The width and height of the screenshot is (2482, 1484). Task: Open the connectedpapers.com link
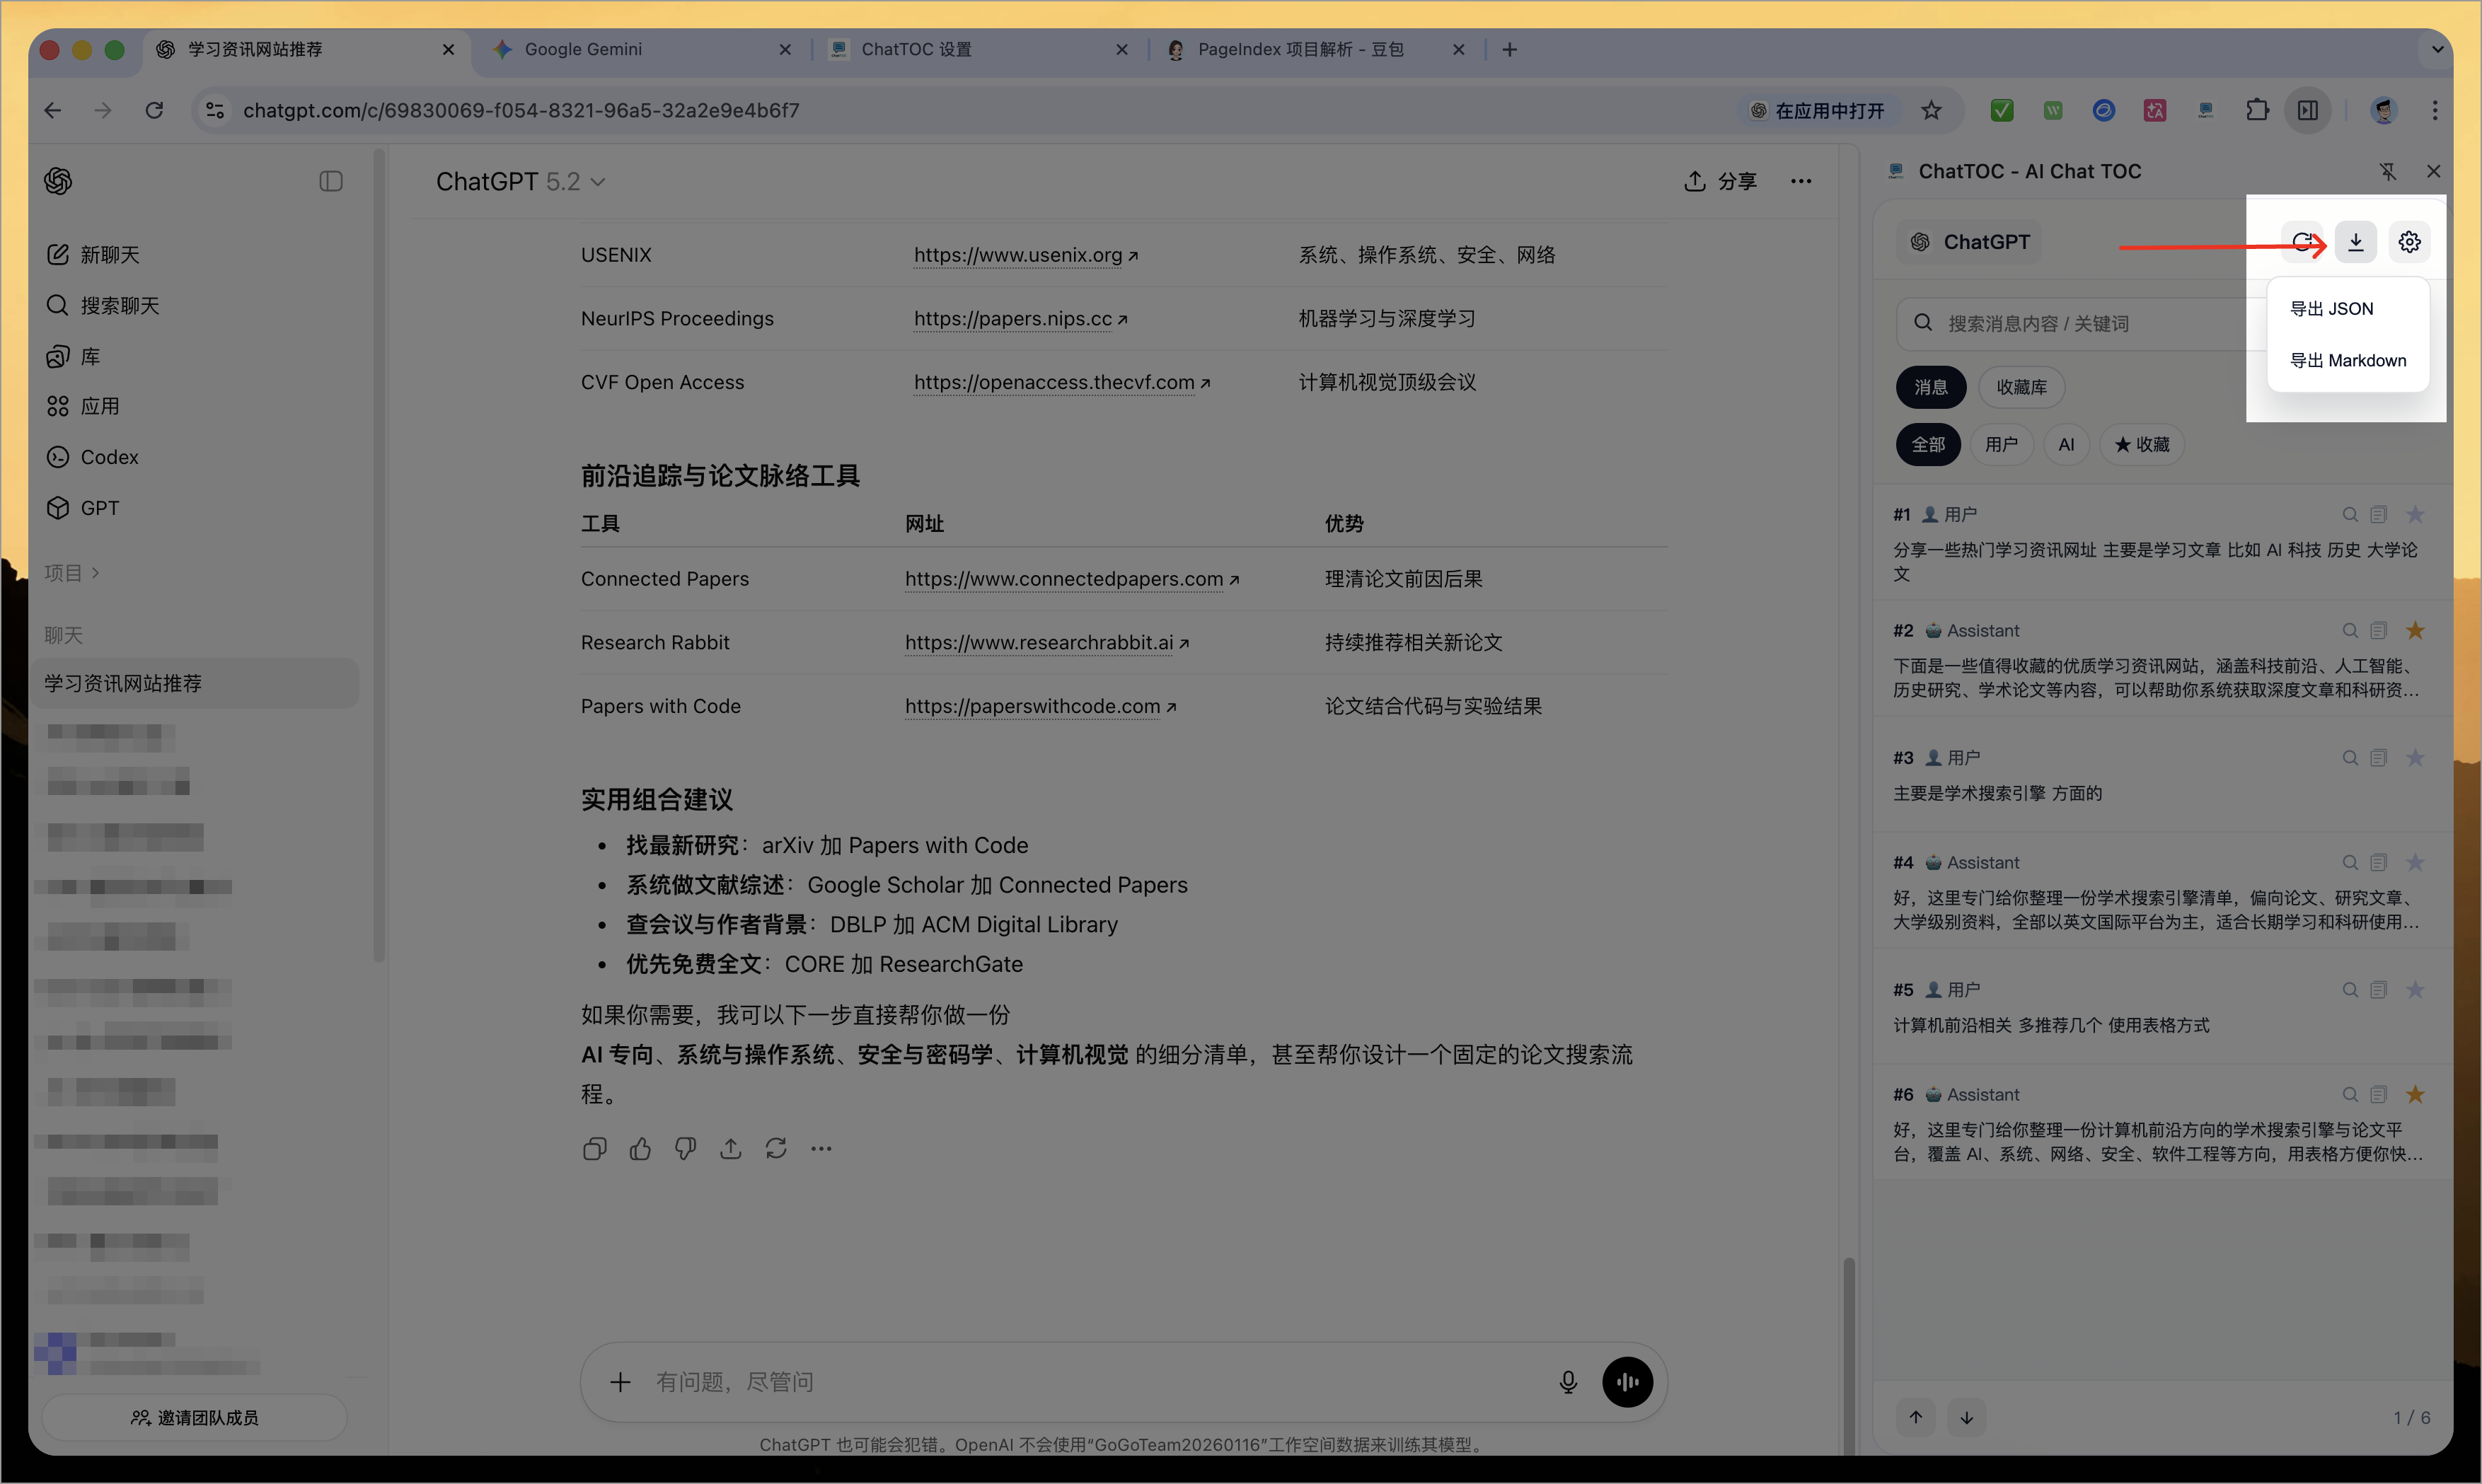point(1064,579)
